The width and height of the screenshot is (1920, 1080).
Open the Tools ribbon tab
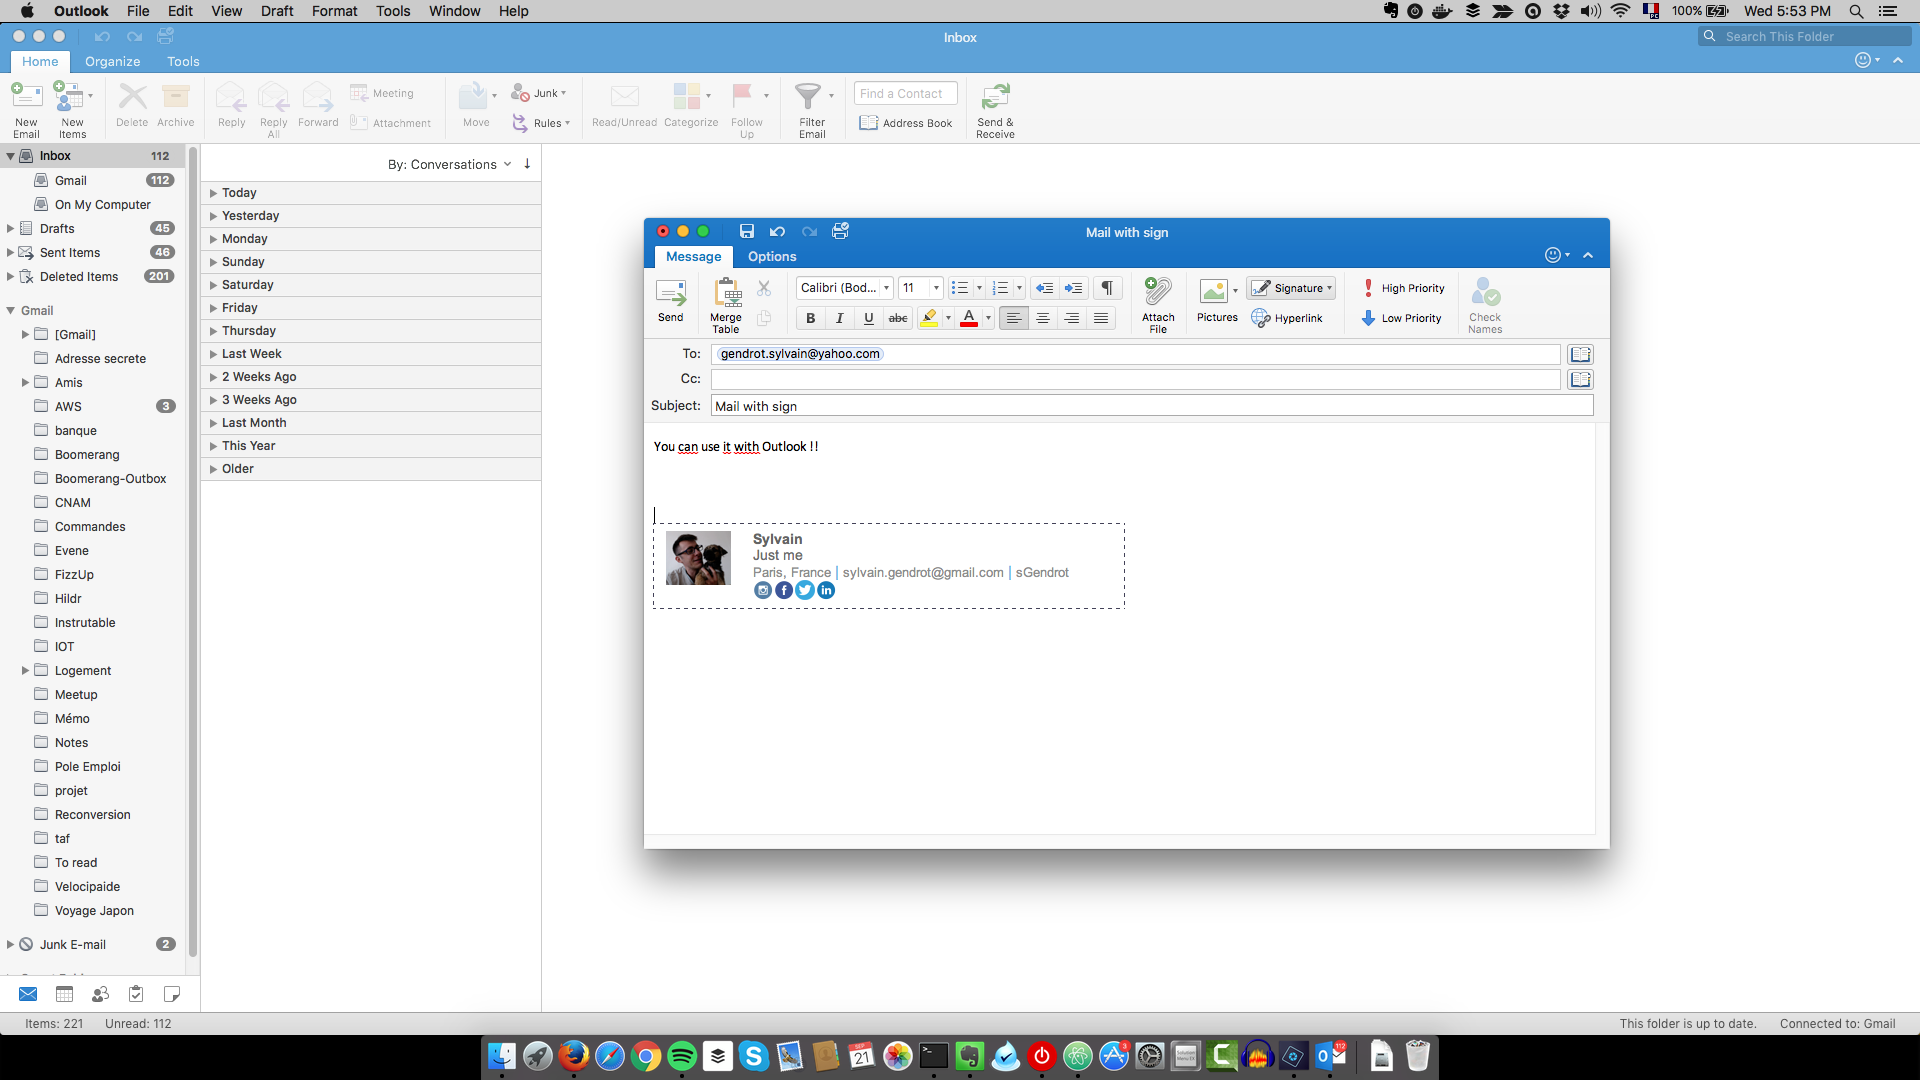coord(183,61)
